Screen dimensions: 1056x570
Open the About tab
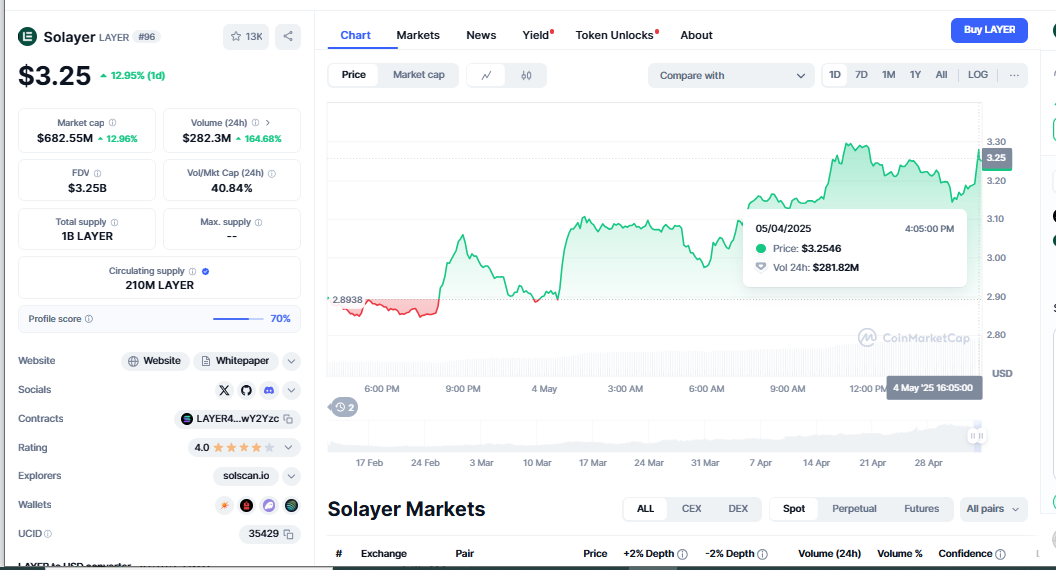696,35
